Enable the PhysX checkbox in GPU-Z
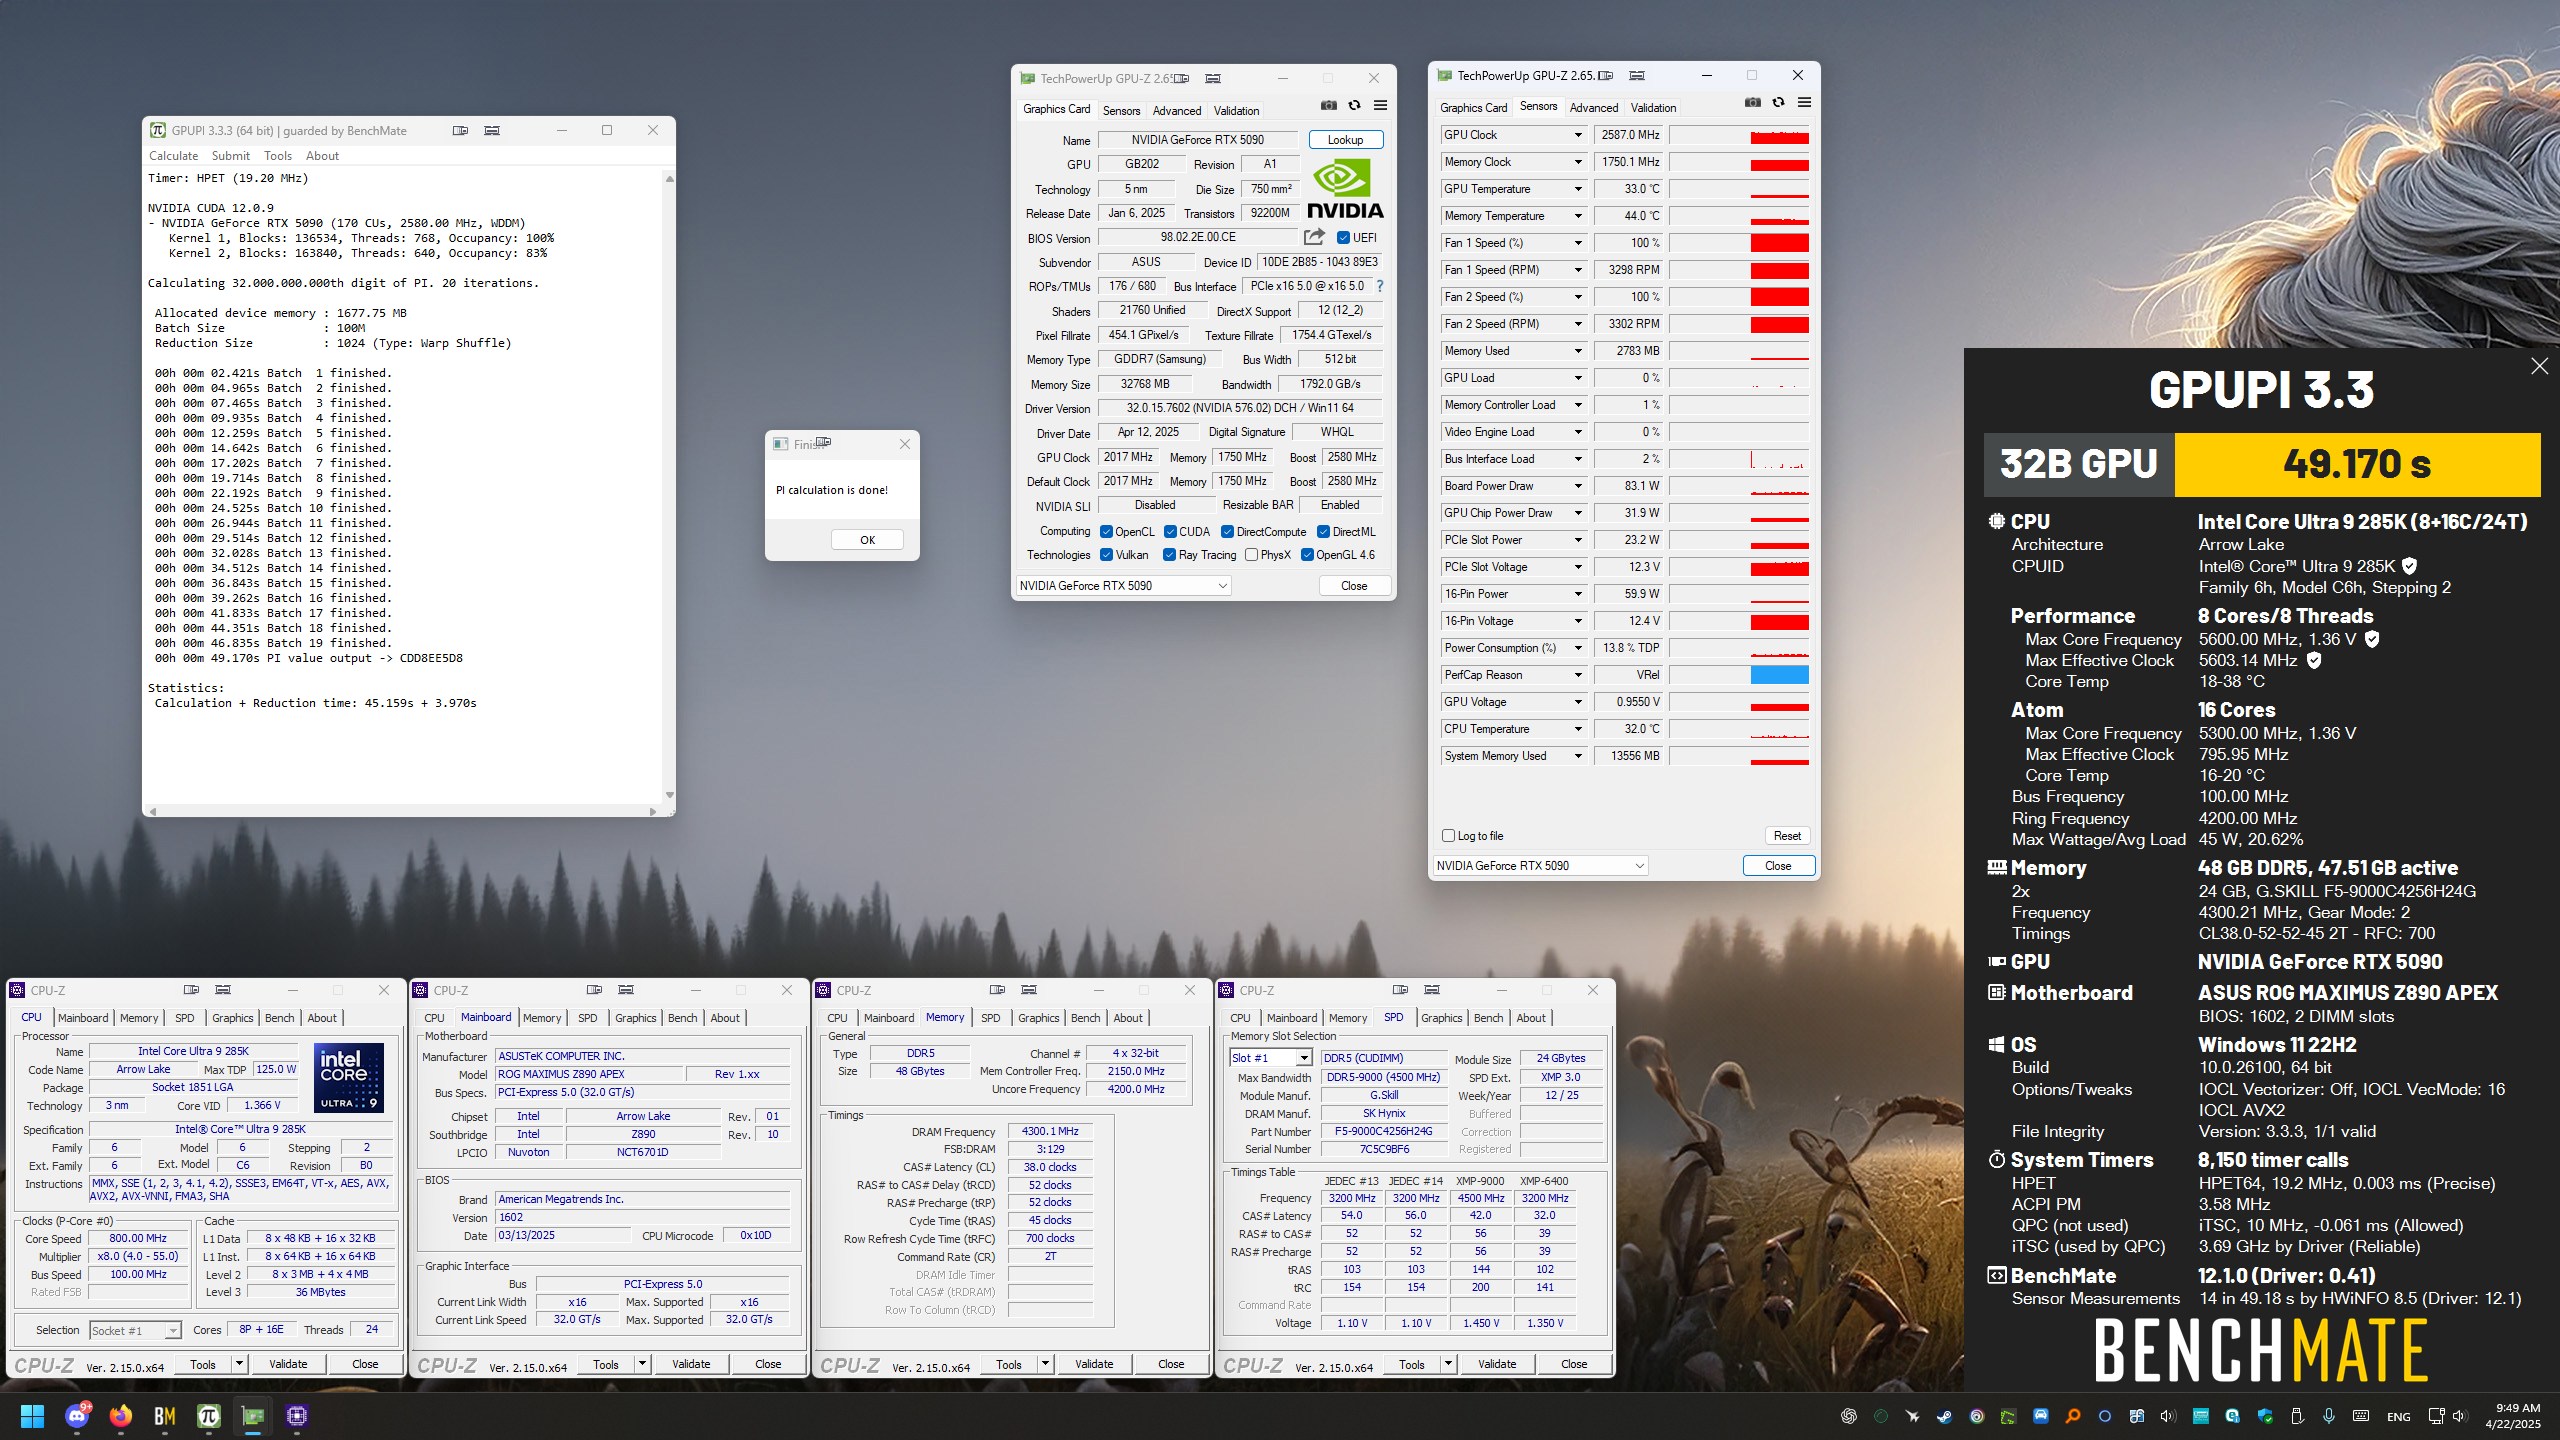 (1251, 555)
